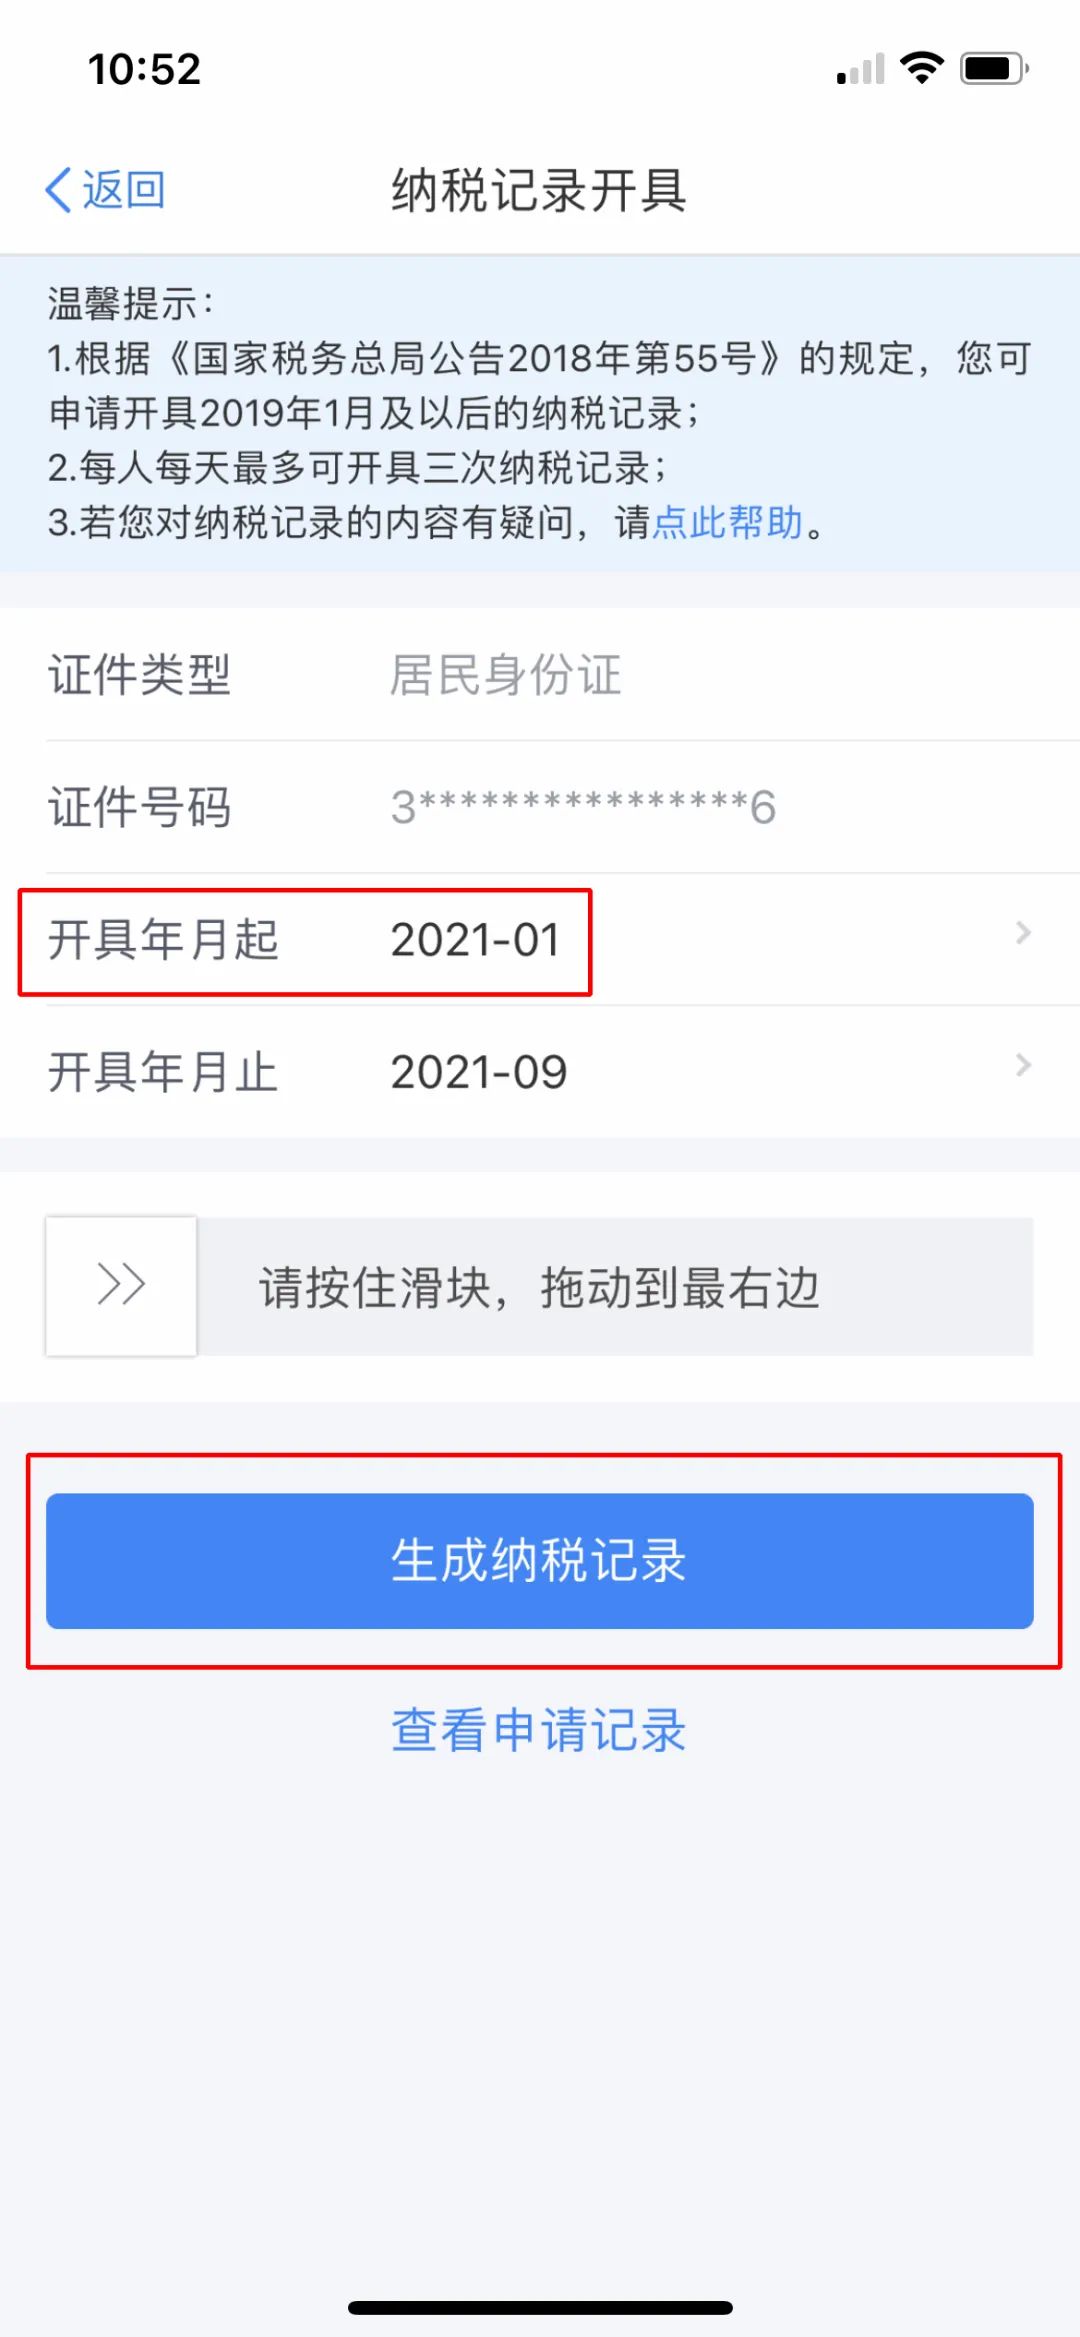Open the 查看申请记录 link

pyautogui.click(x=539, y=1730)
